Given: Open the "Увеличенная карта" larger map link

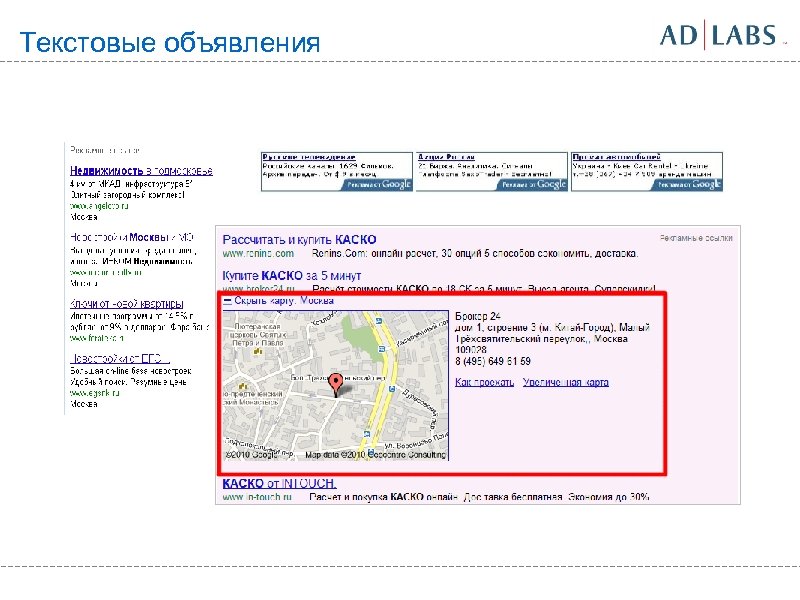Looking at the screenshot, I should tap(565, 382).
